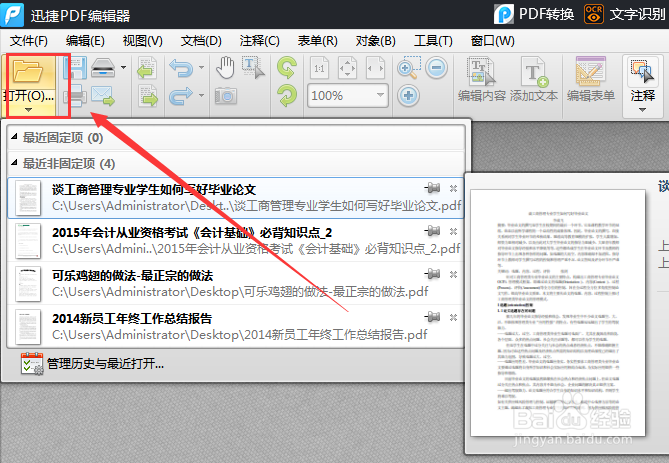
Task: Remove 2014新员工年终工作总结报告 from recent list
Action: pyautogui.click(x=454, y=317)
